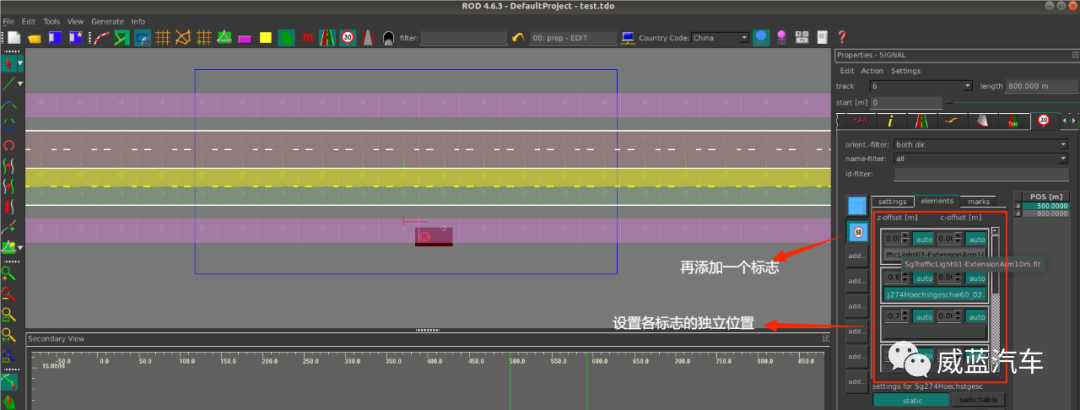Select the 800.0000 POS entry

[x=1048, y=214]
